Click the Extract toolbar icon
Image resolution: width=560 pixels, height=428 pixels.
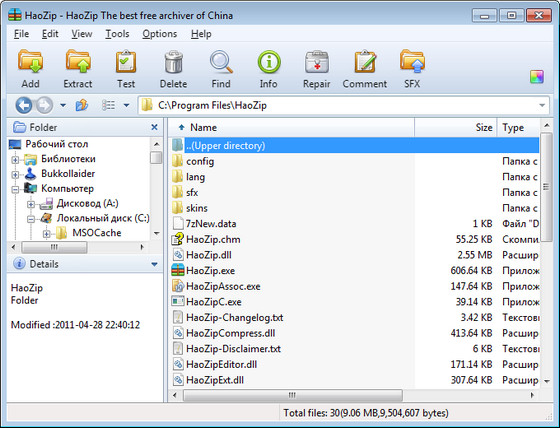(78, 62)
